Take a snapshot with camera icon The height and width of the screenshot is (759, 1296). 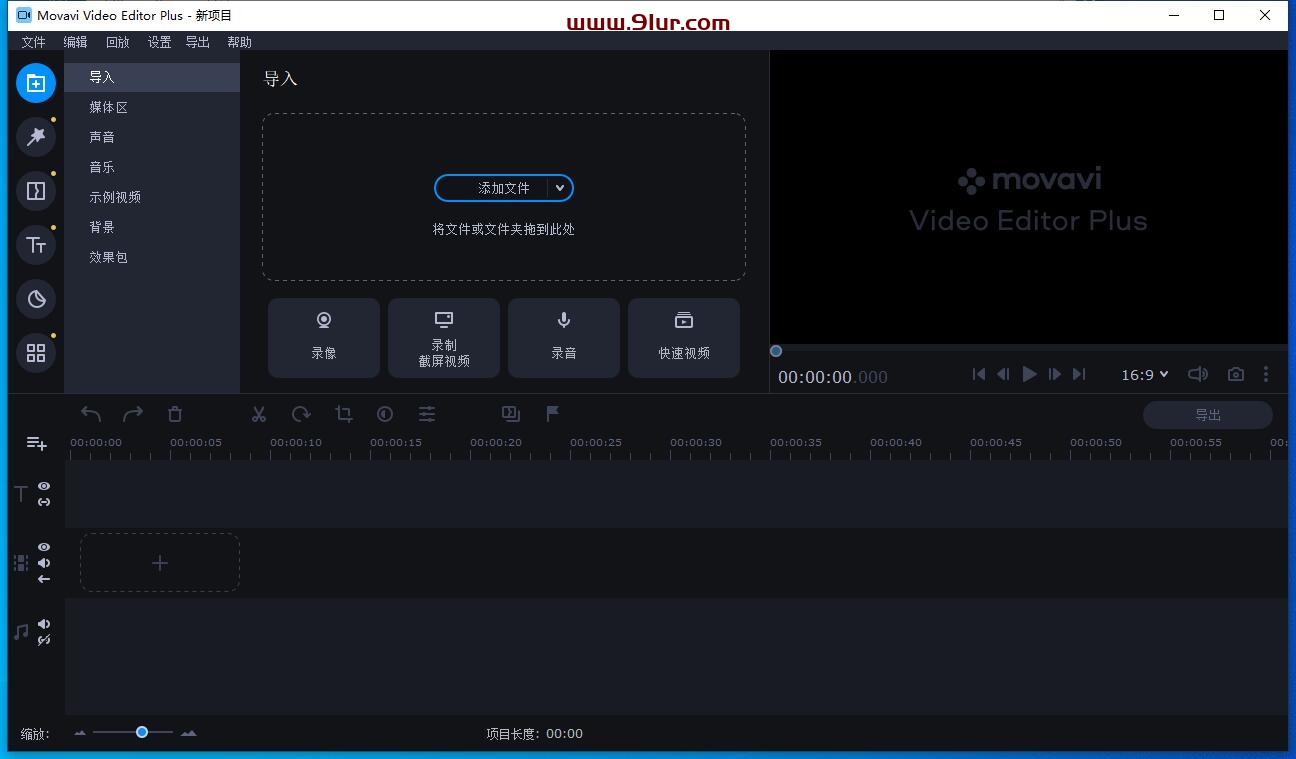pos(1236,374)
